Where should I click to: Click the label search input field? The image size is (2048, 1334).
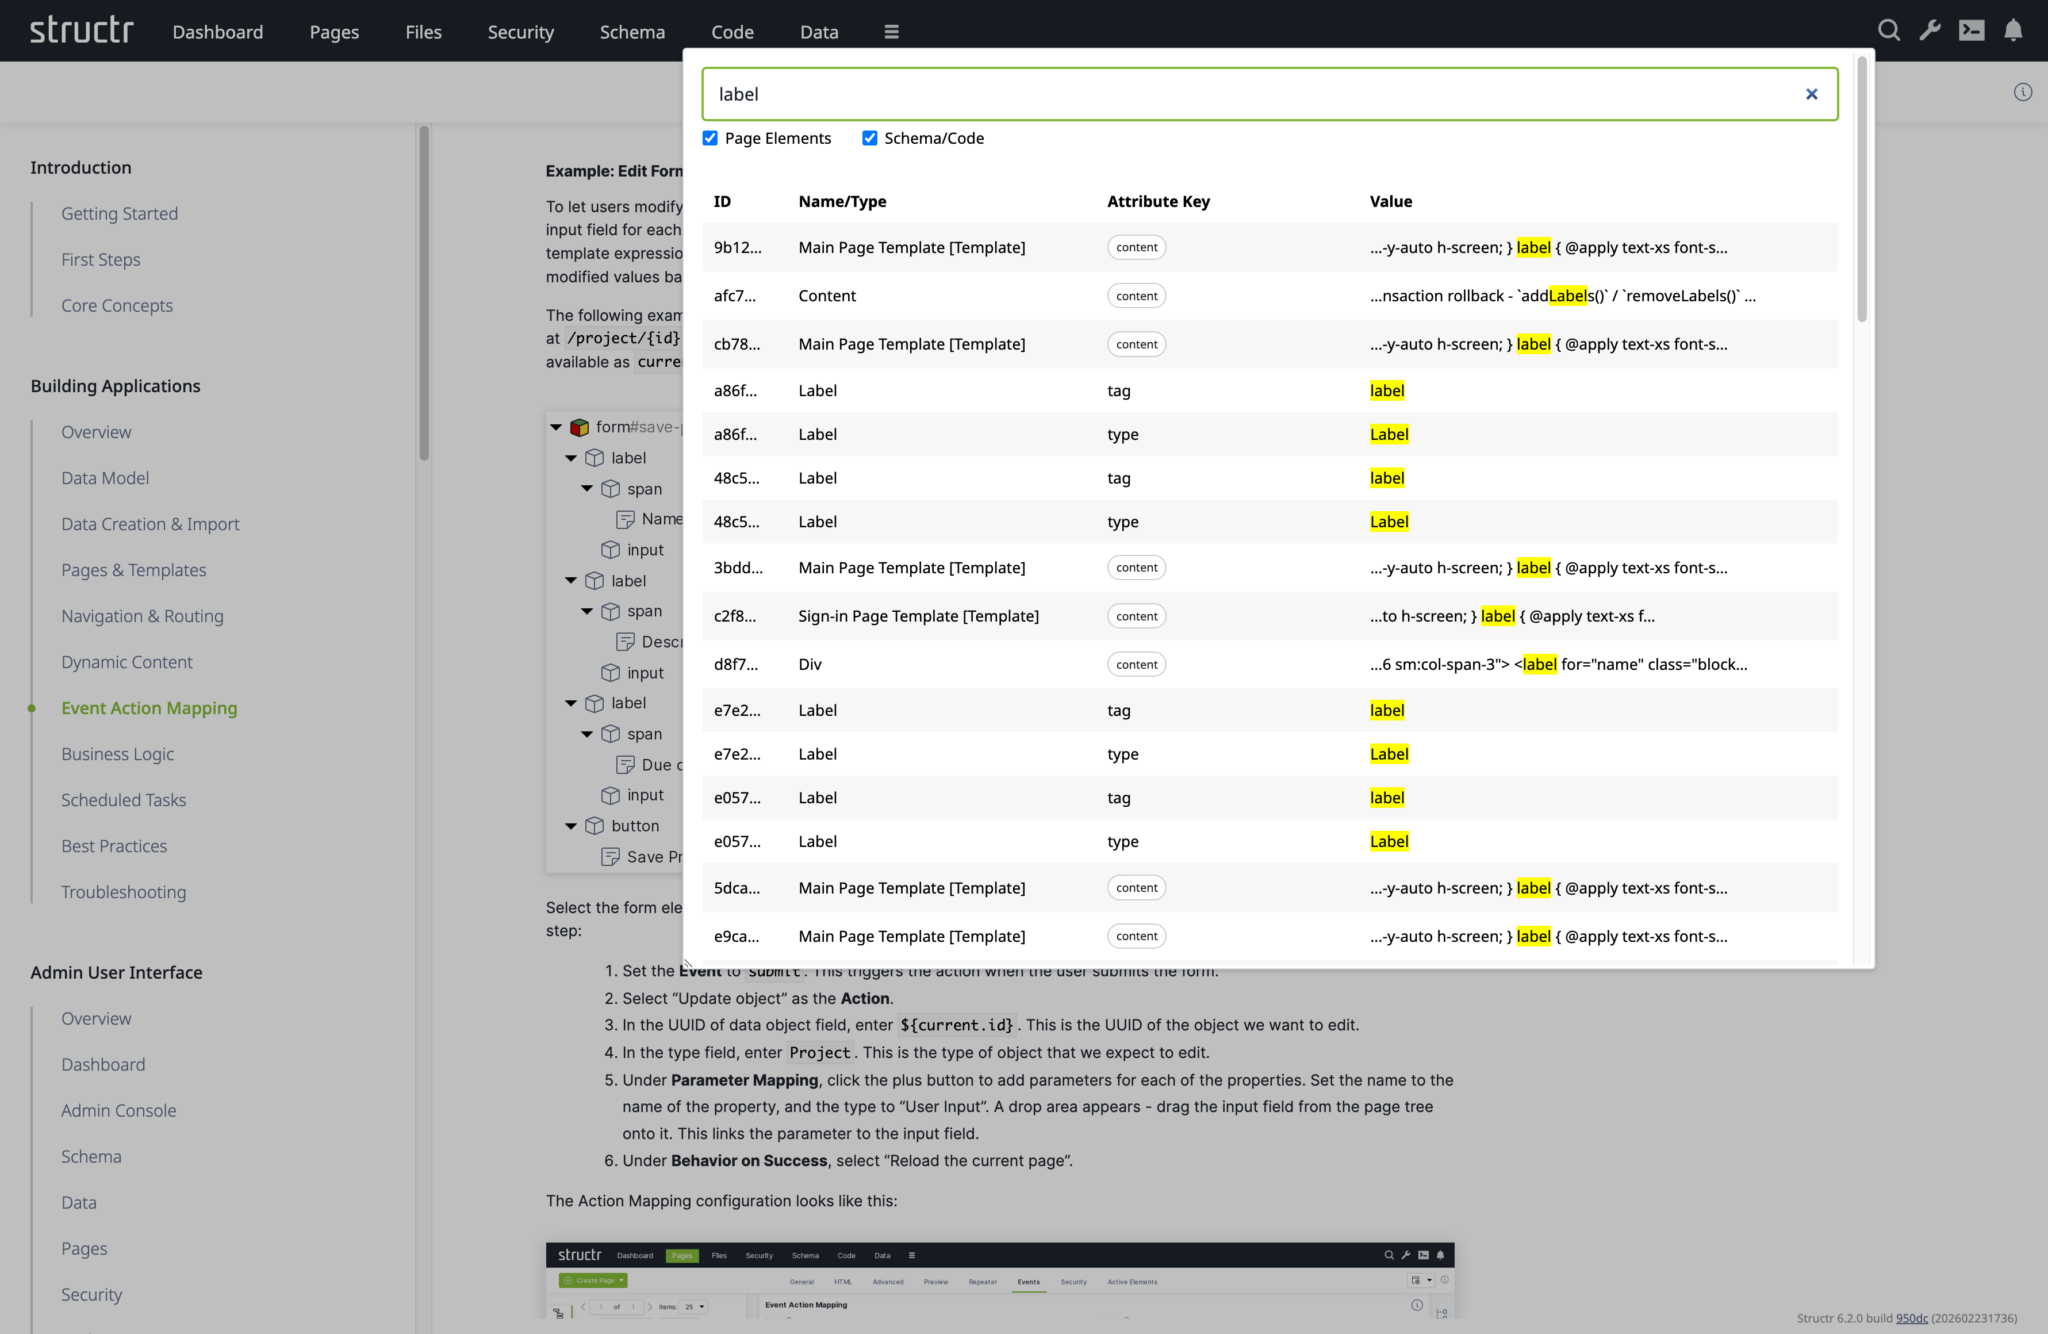click(x=1250, y=94)
